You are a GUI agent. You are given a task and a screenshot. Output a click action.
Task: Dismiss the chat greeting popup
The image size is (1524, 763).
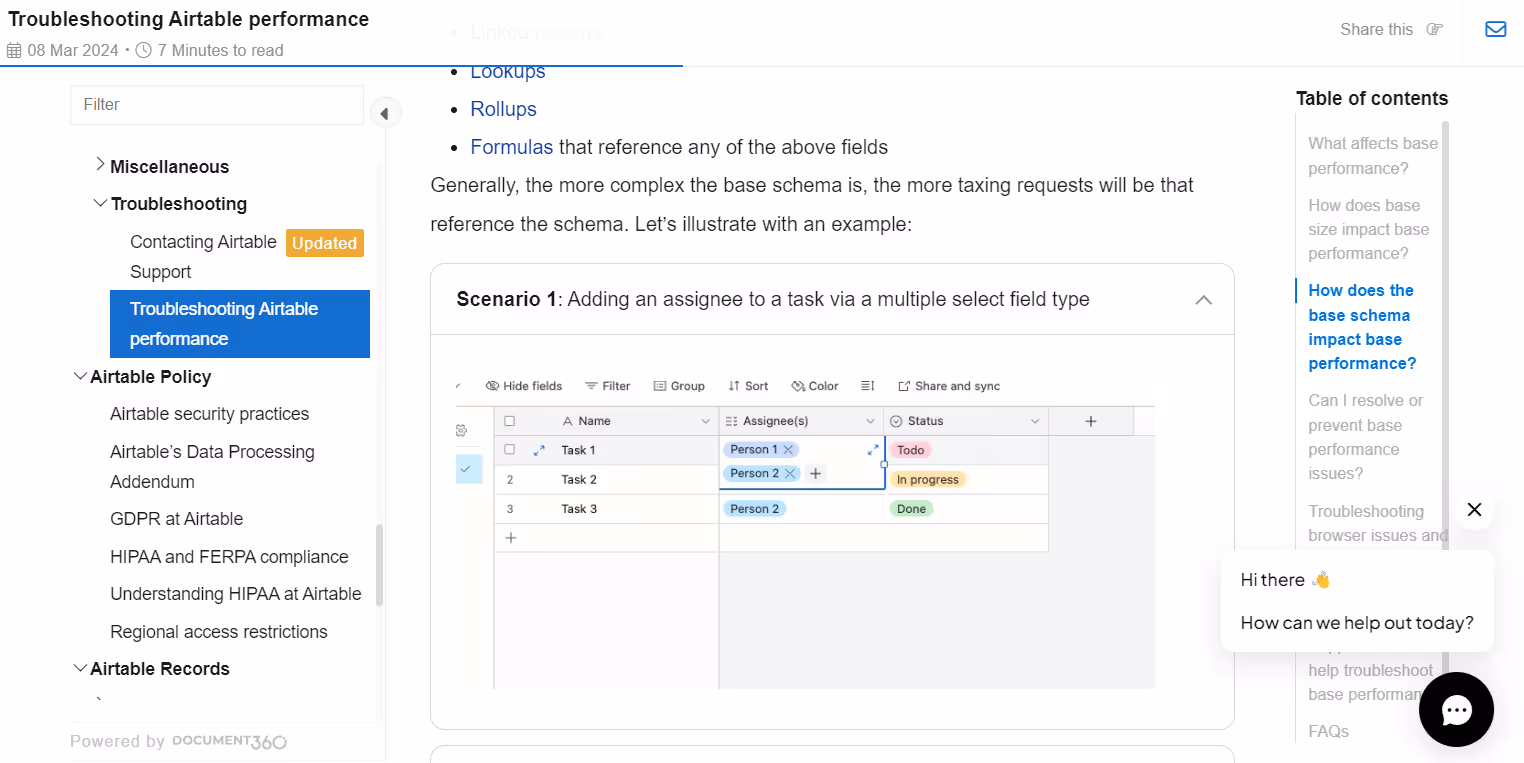click(1474, 509)
